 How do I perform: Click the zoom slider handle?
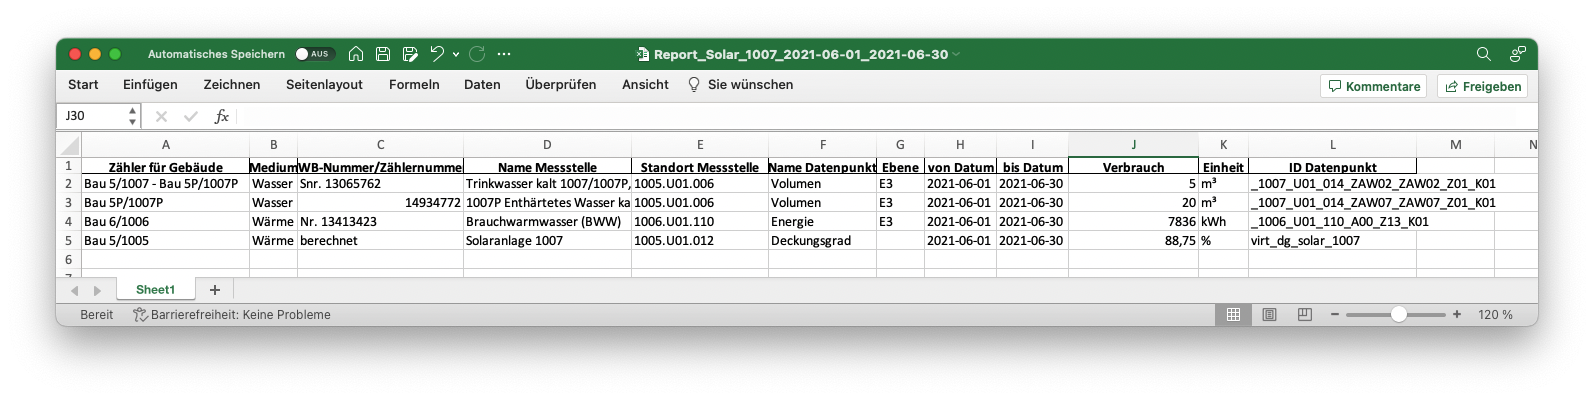pyautogui.click(x=1399, y=315)
